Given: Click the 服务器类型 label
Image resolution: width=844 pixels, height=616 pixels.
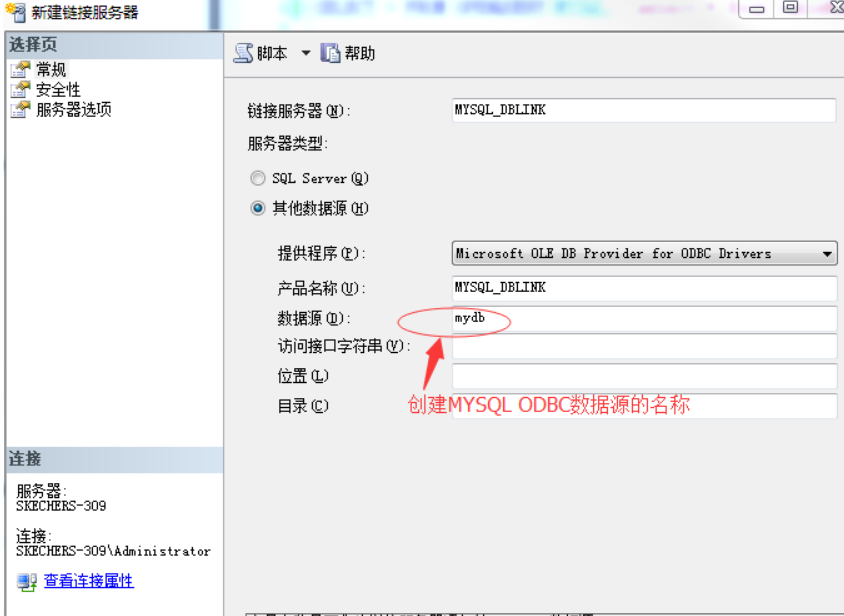Looking at the screenshot, I should tap(288, 144).
